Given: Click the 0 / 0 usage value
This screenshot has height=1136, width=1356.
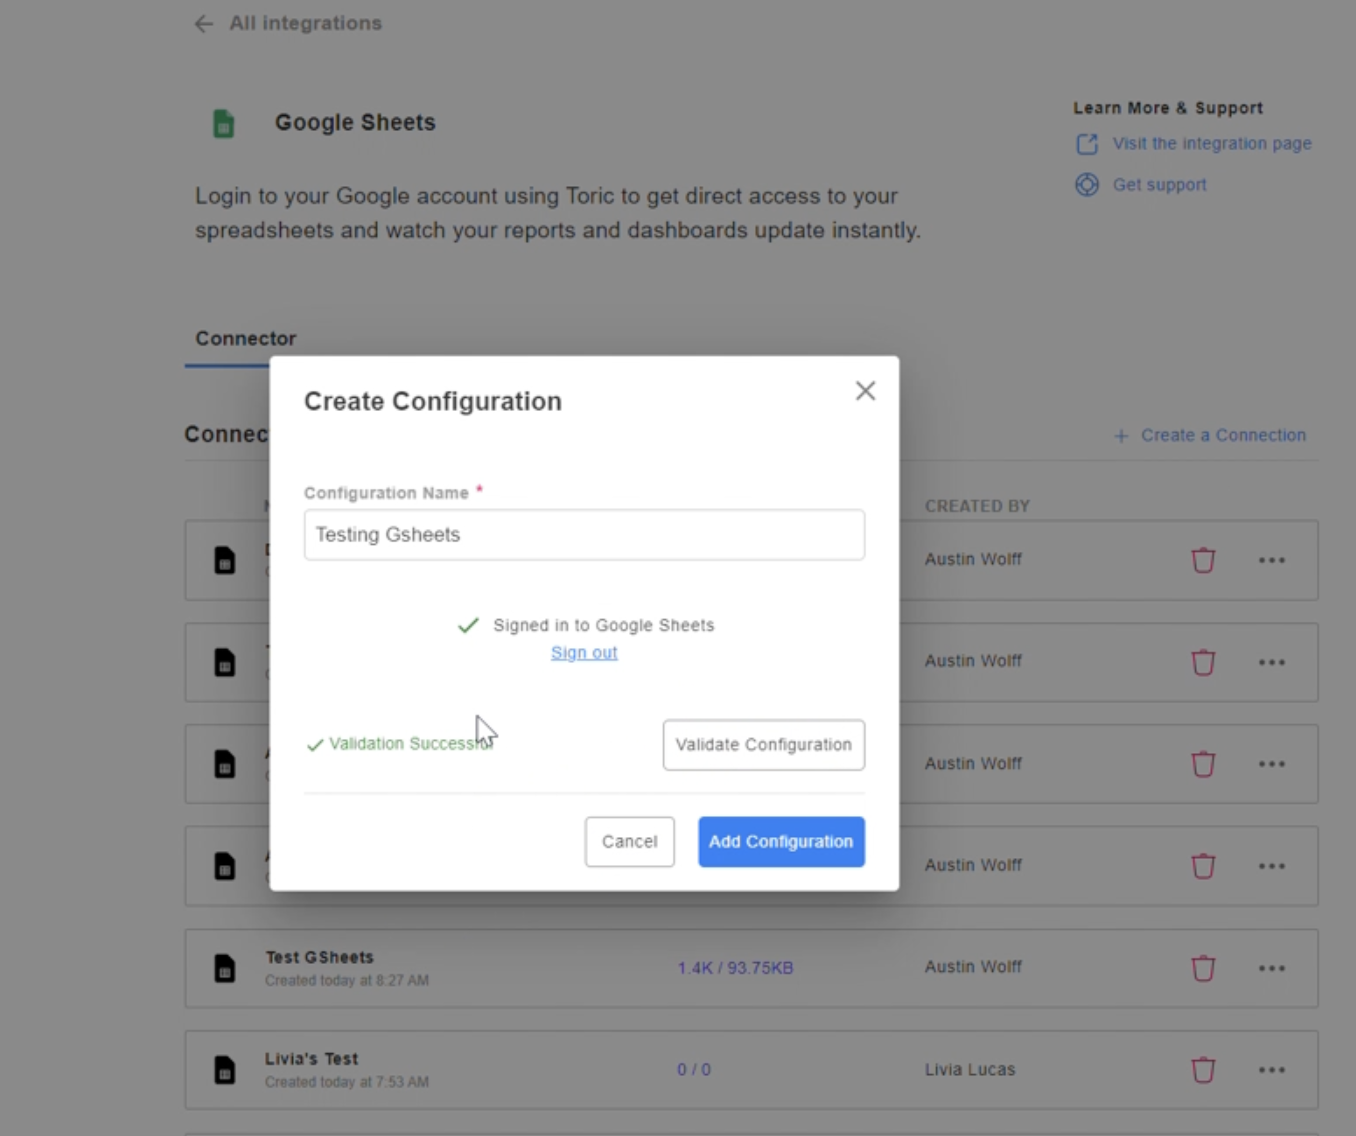Looking at the screenshot, I should pos(694,1070).
